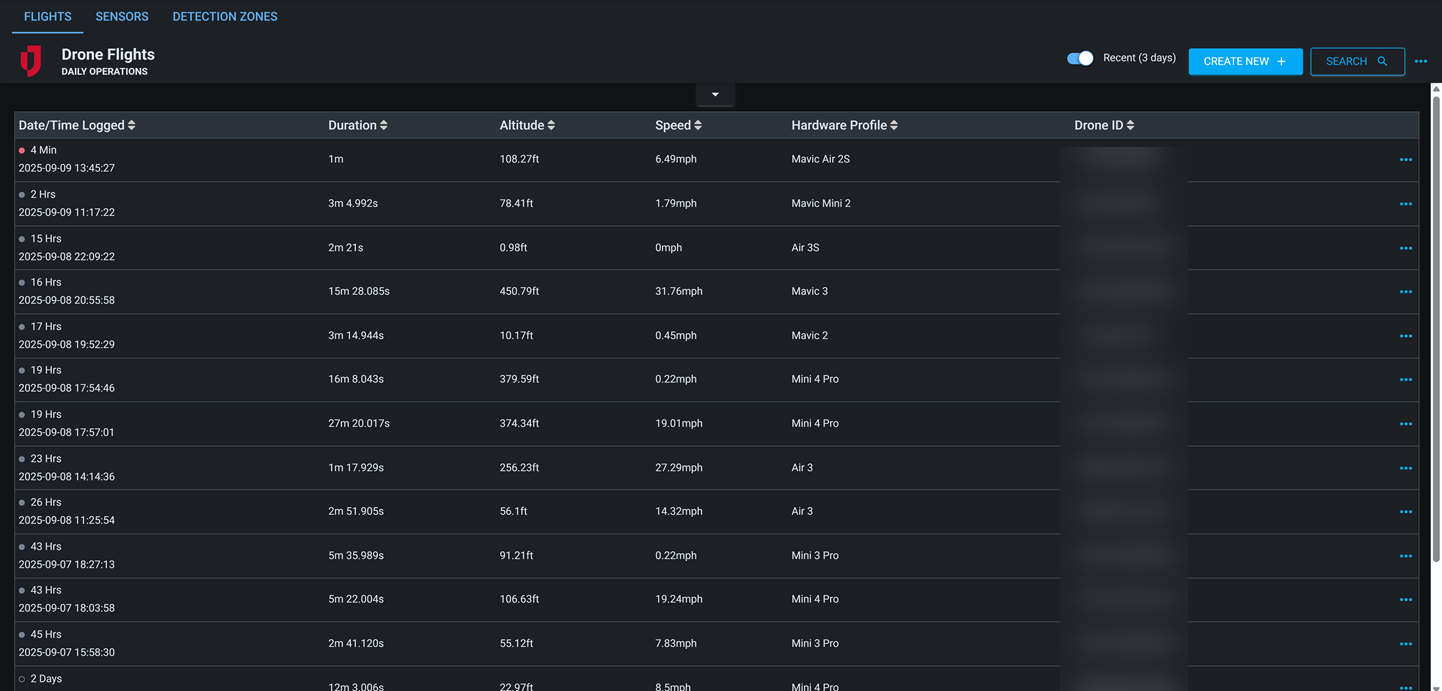The image size is (1442, 691).
Task: Click the red shield application logo
Action: (31, 61)
